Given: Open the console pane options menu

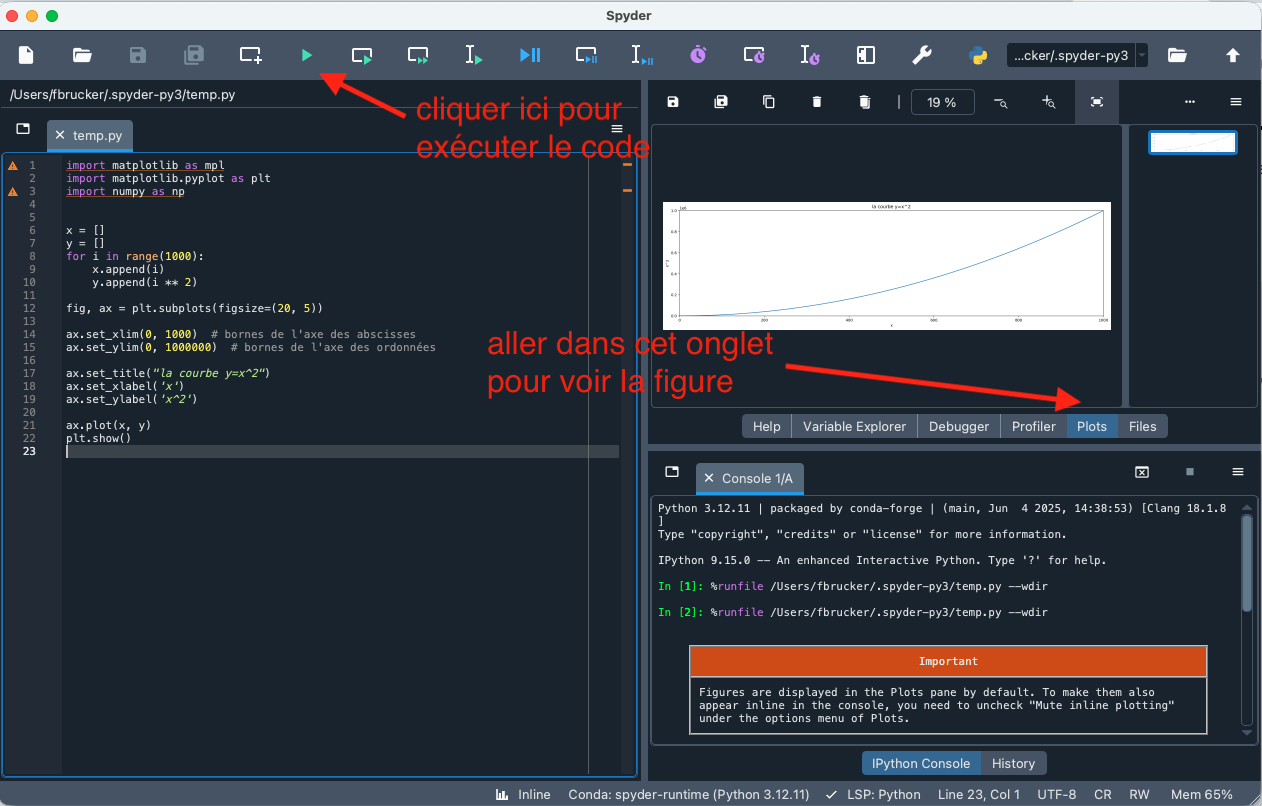Looking at the screenshot, I should click(1237, 472).
